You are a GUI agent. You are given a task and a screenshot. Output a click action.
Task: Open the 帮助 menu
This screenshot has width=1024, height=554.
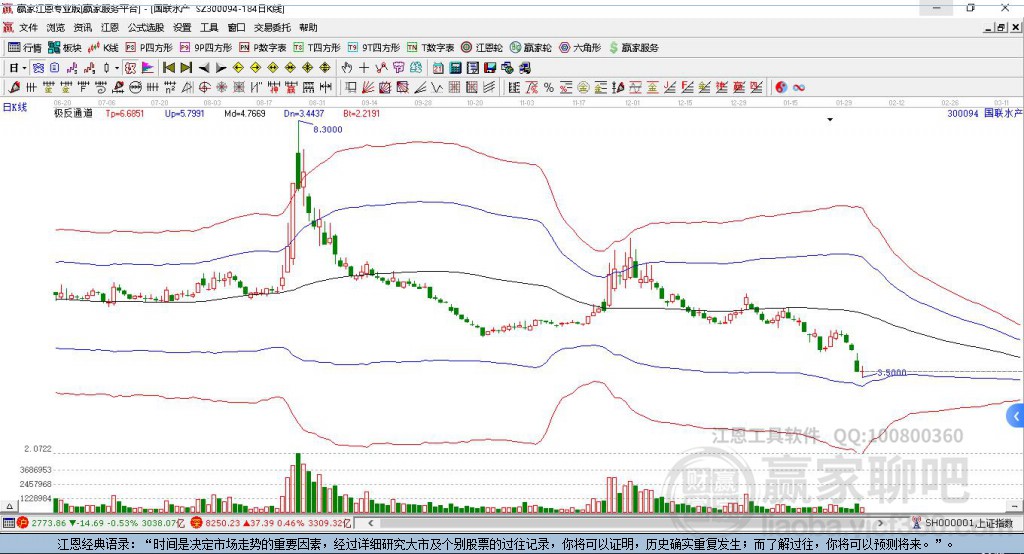(x=308, y=27)
